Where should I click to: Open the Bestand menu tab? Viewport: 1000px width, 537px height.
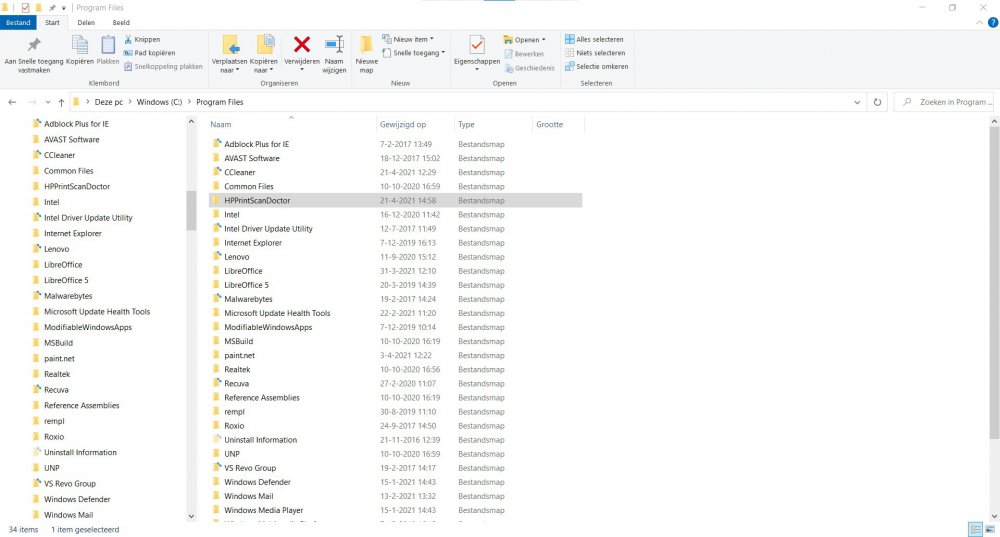18,21
